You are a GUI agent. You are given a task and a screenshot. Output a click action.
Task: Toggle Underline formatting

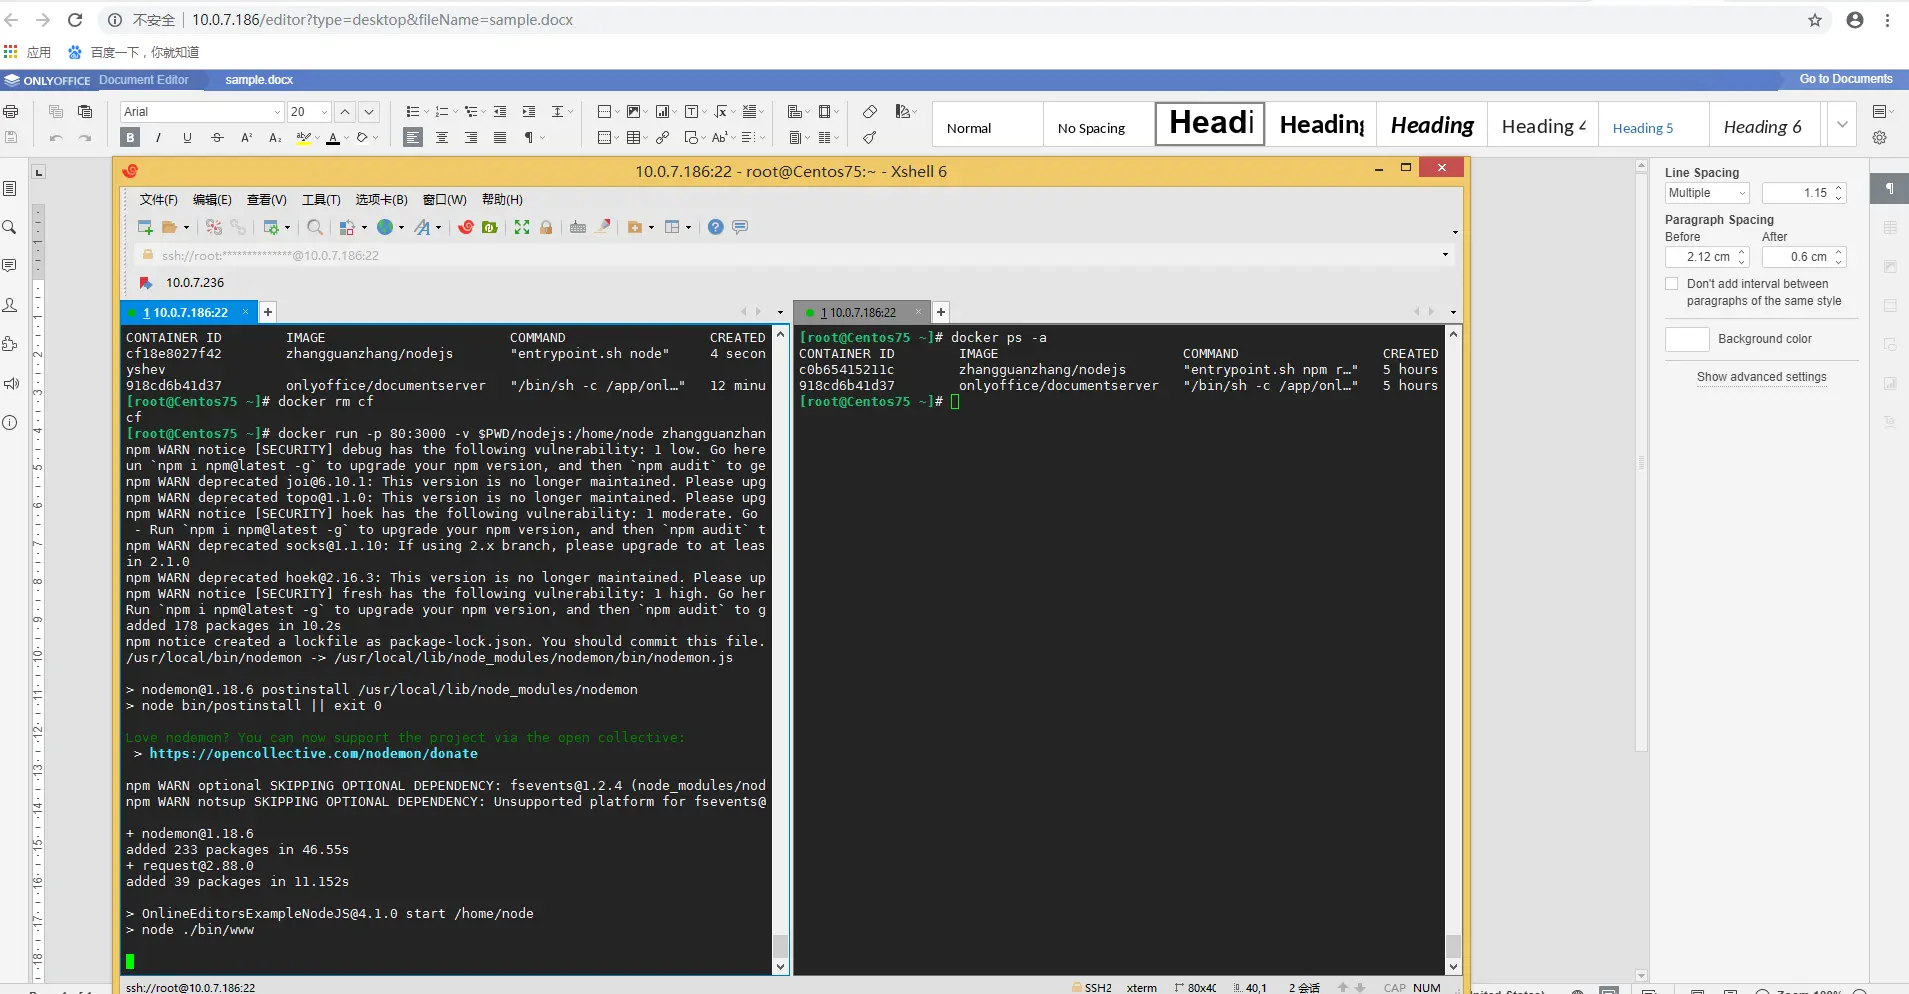[187, 138]
